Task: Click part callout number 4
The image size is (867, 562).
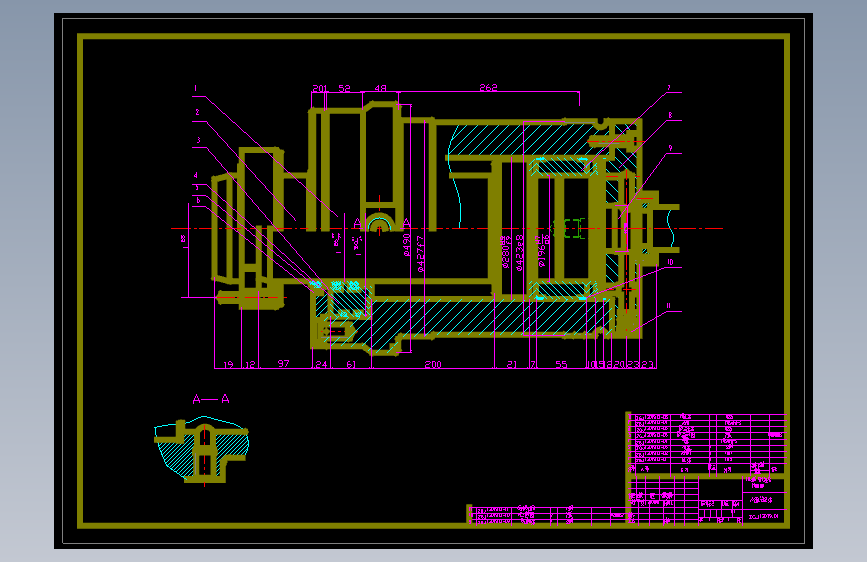Action: (196, 176)
